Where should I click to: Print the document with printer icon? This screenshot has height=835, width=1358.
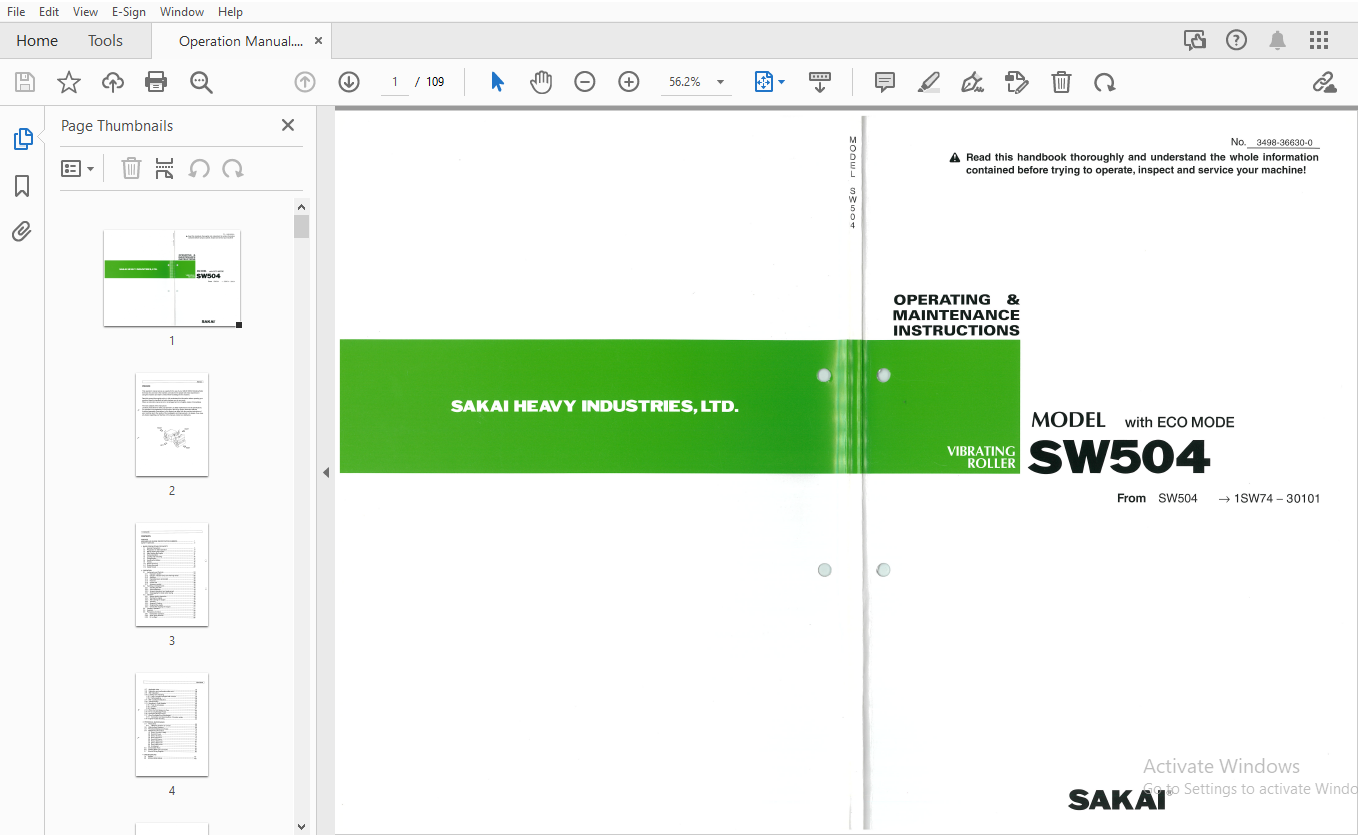click(x=156, y=82)
